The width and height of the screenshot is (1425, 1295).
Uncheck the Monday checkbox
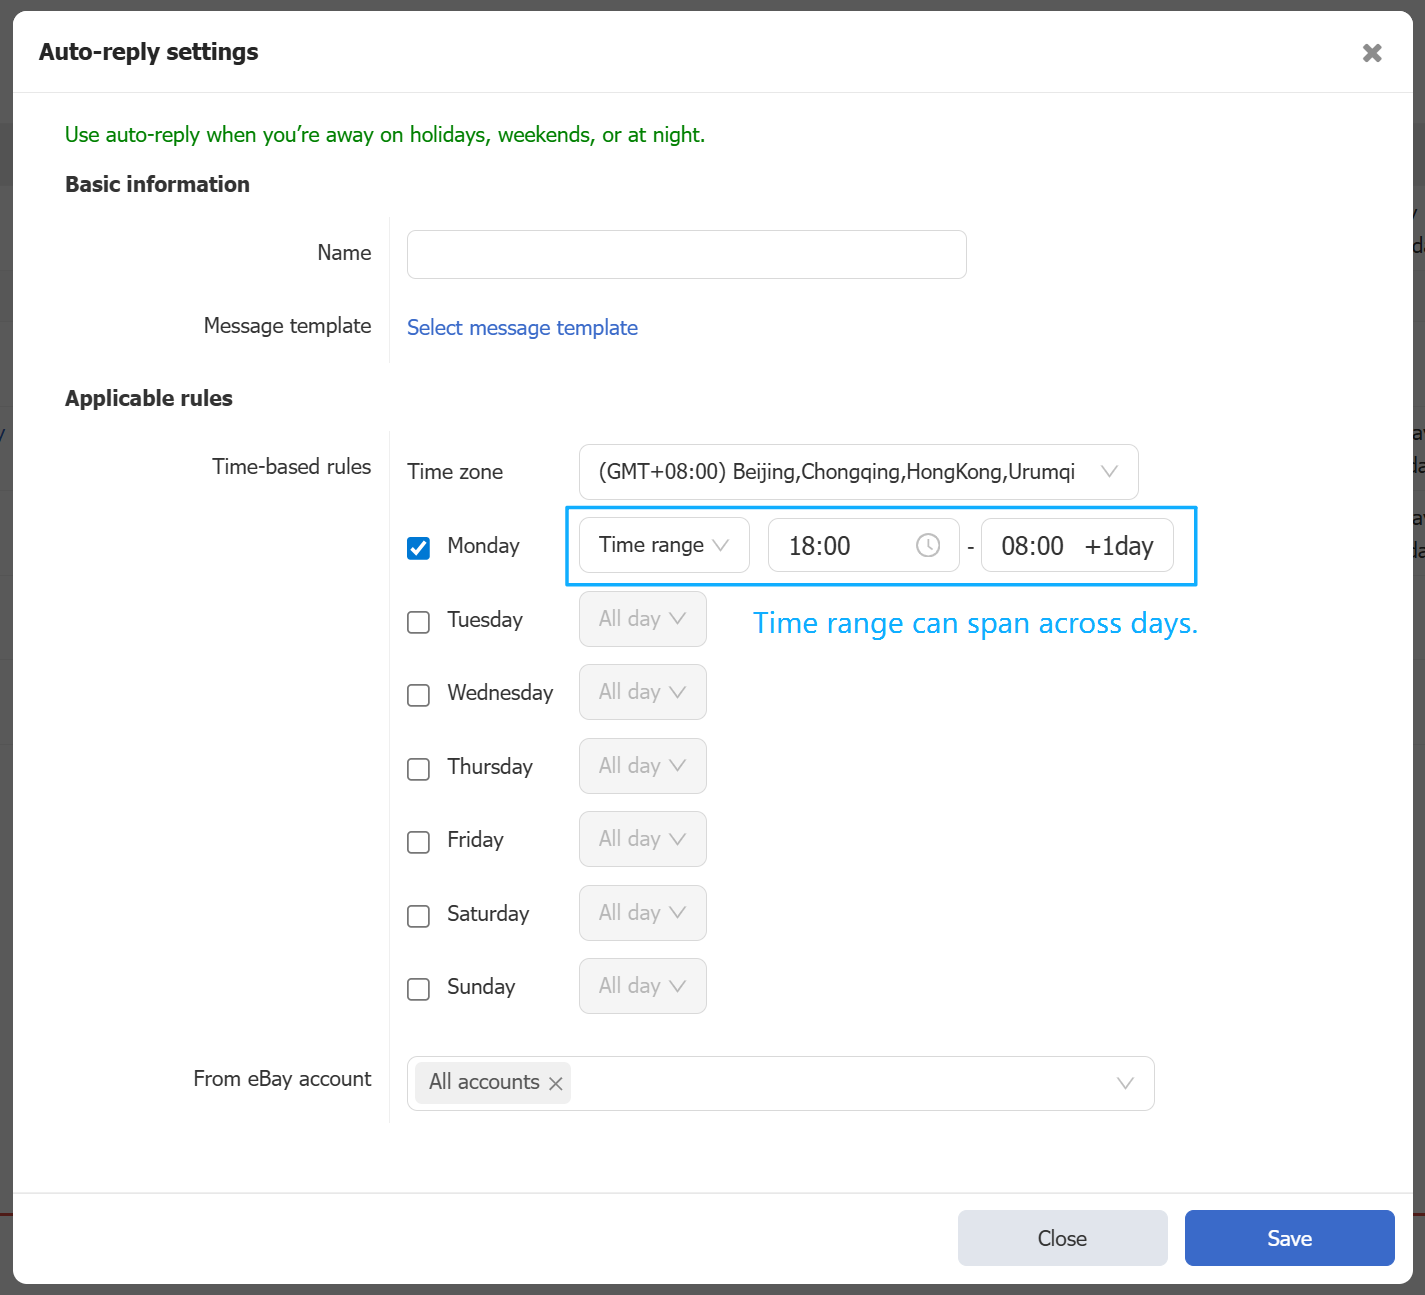(419, 548)
